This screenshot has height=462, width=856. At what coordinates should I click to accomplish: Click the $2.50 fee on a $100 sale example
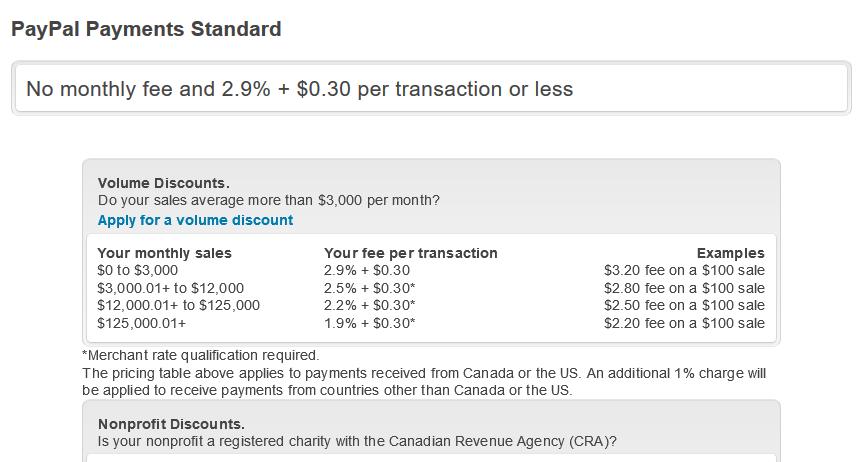[x=684, y=305]
